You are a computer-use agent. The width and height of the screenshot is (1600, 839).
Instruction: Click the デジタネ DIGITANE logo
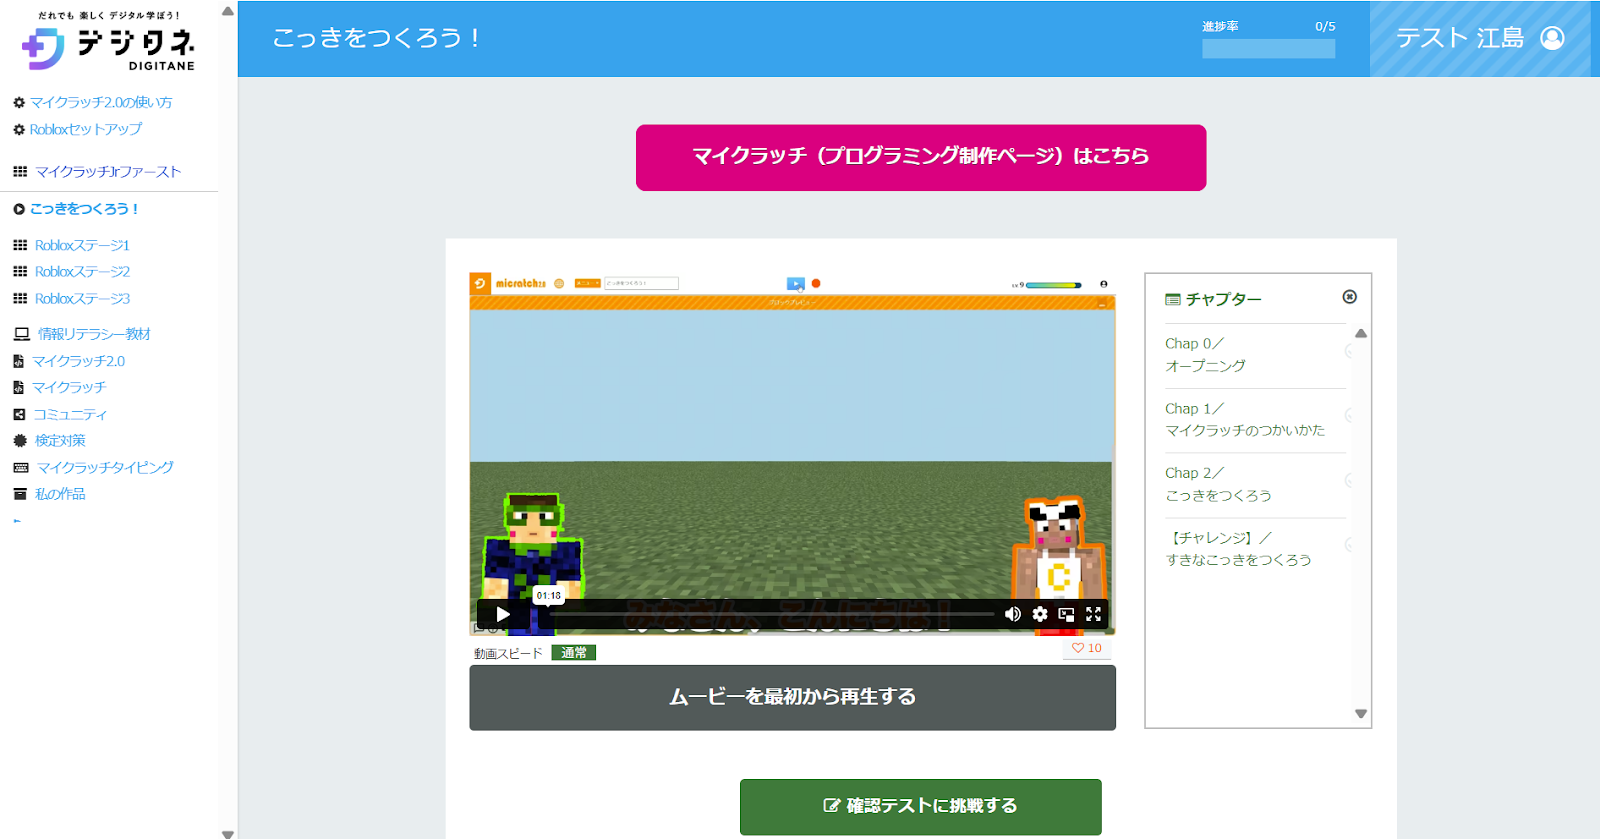point(108,45)
